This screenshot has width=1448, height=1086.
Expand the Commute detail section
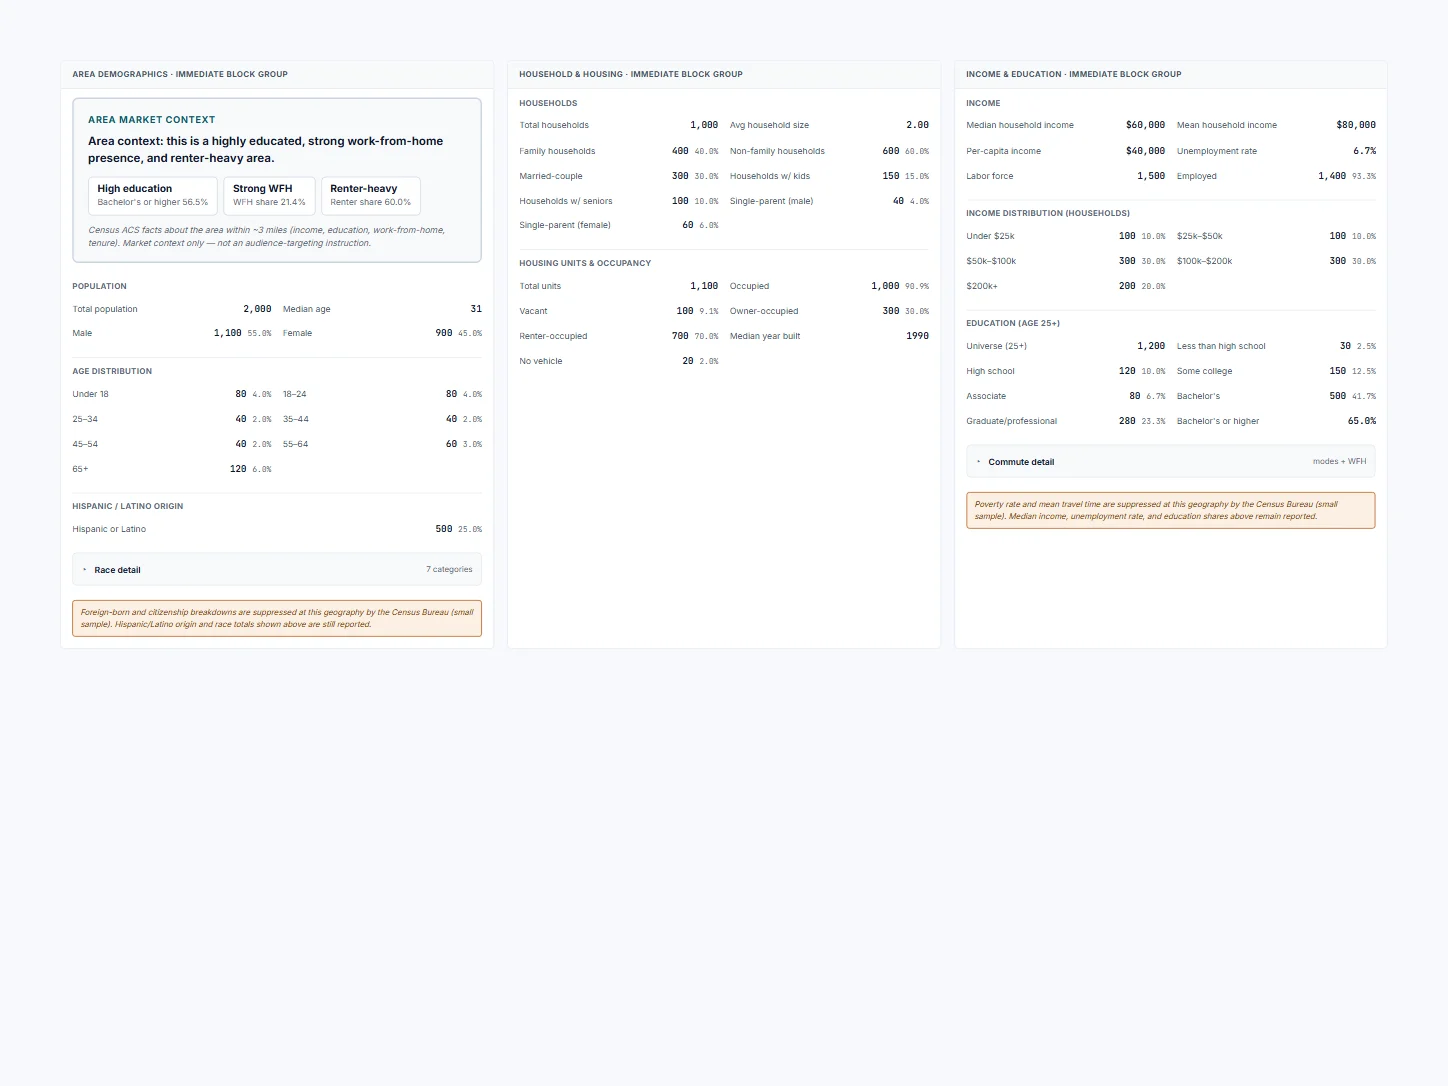(1170, 462)
